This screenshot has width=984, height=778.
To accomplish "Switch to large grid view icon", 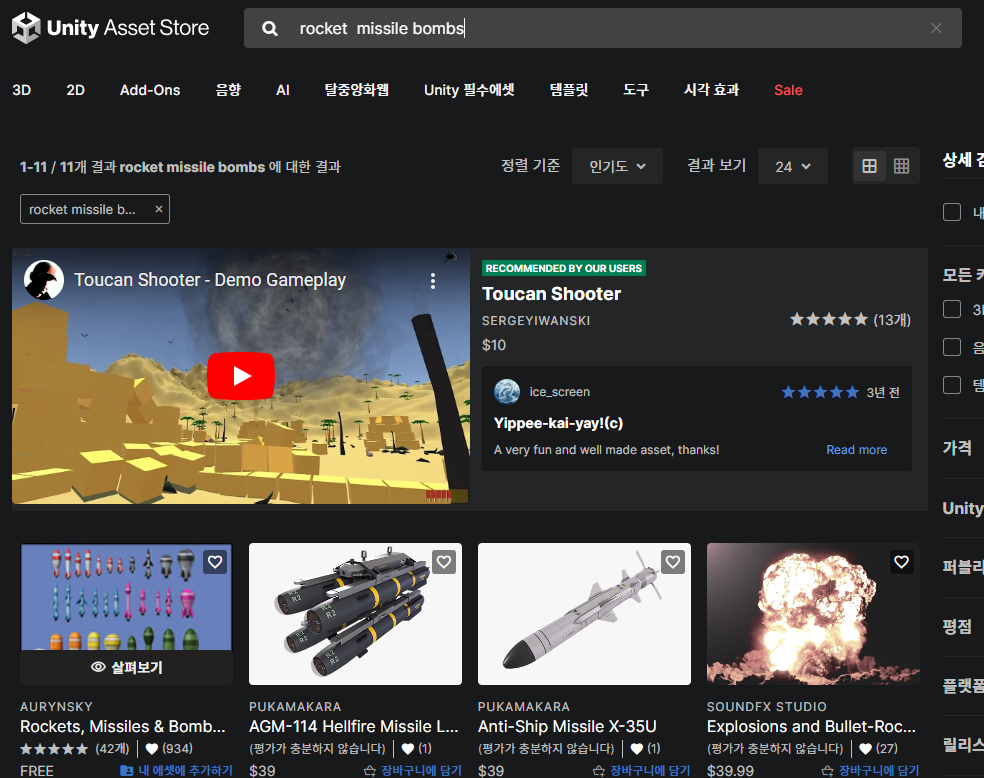I will coord(869,166).
